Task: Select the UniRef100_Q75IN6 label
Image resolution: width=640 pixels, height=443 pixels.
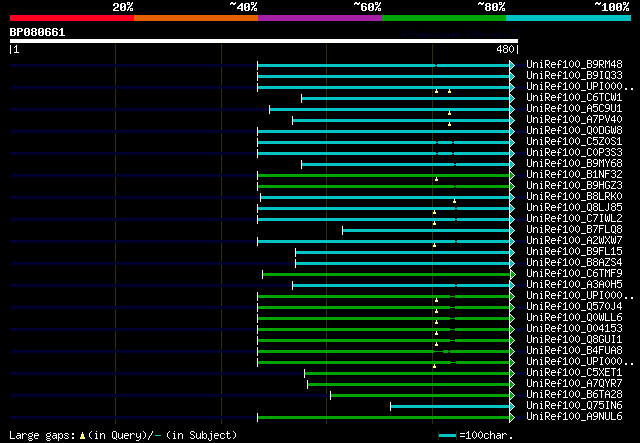Action: tap(574, 406)
